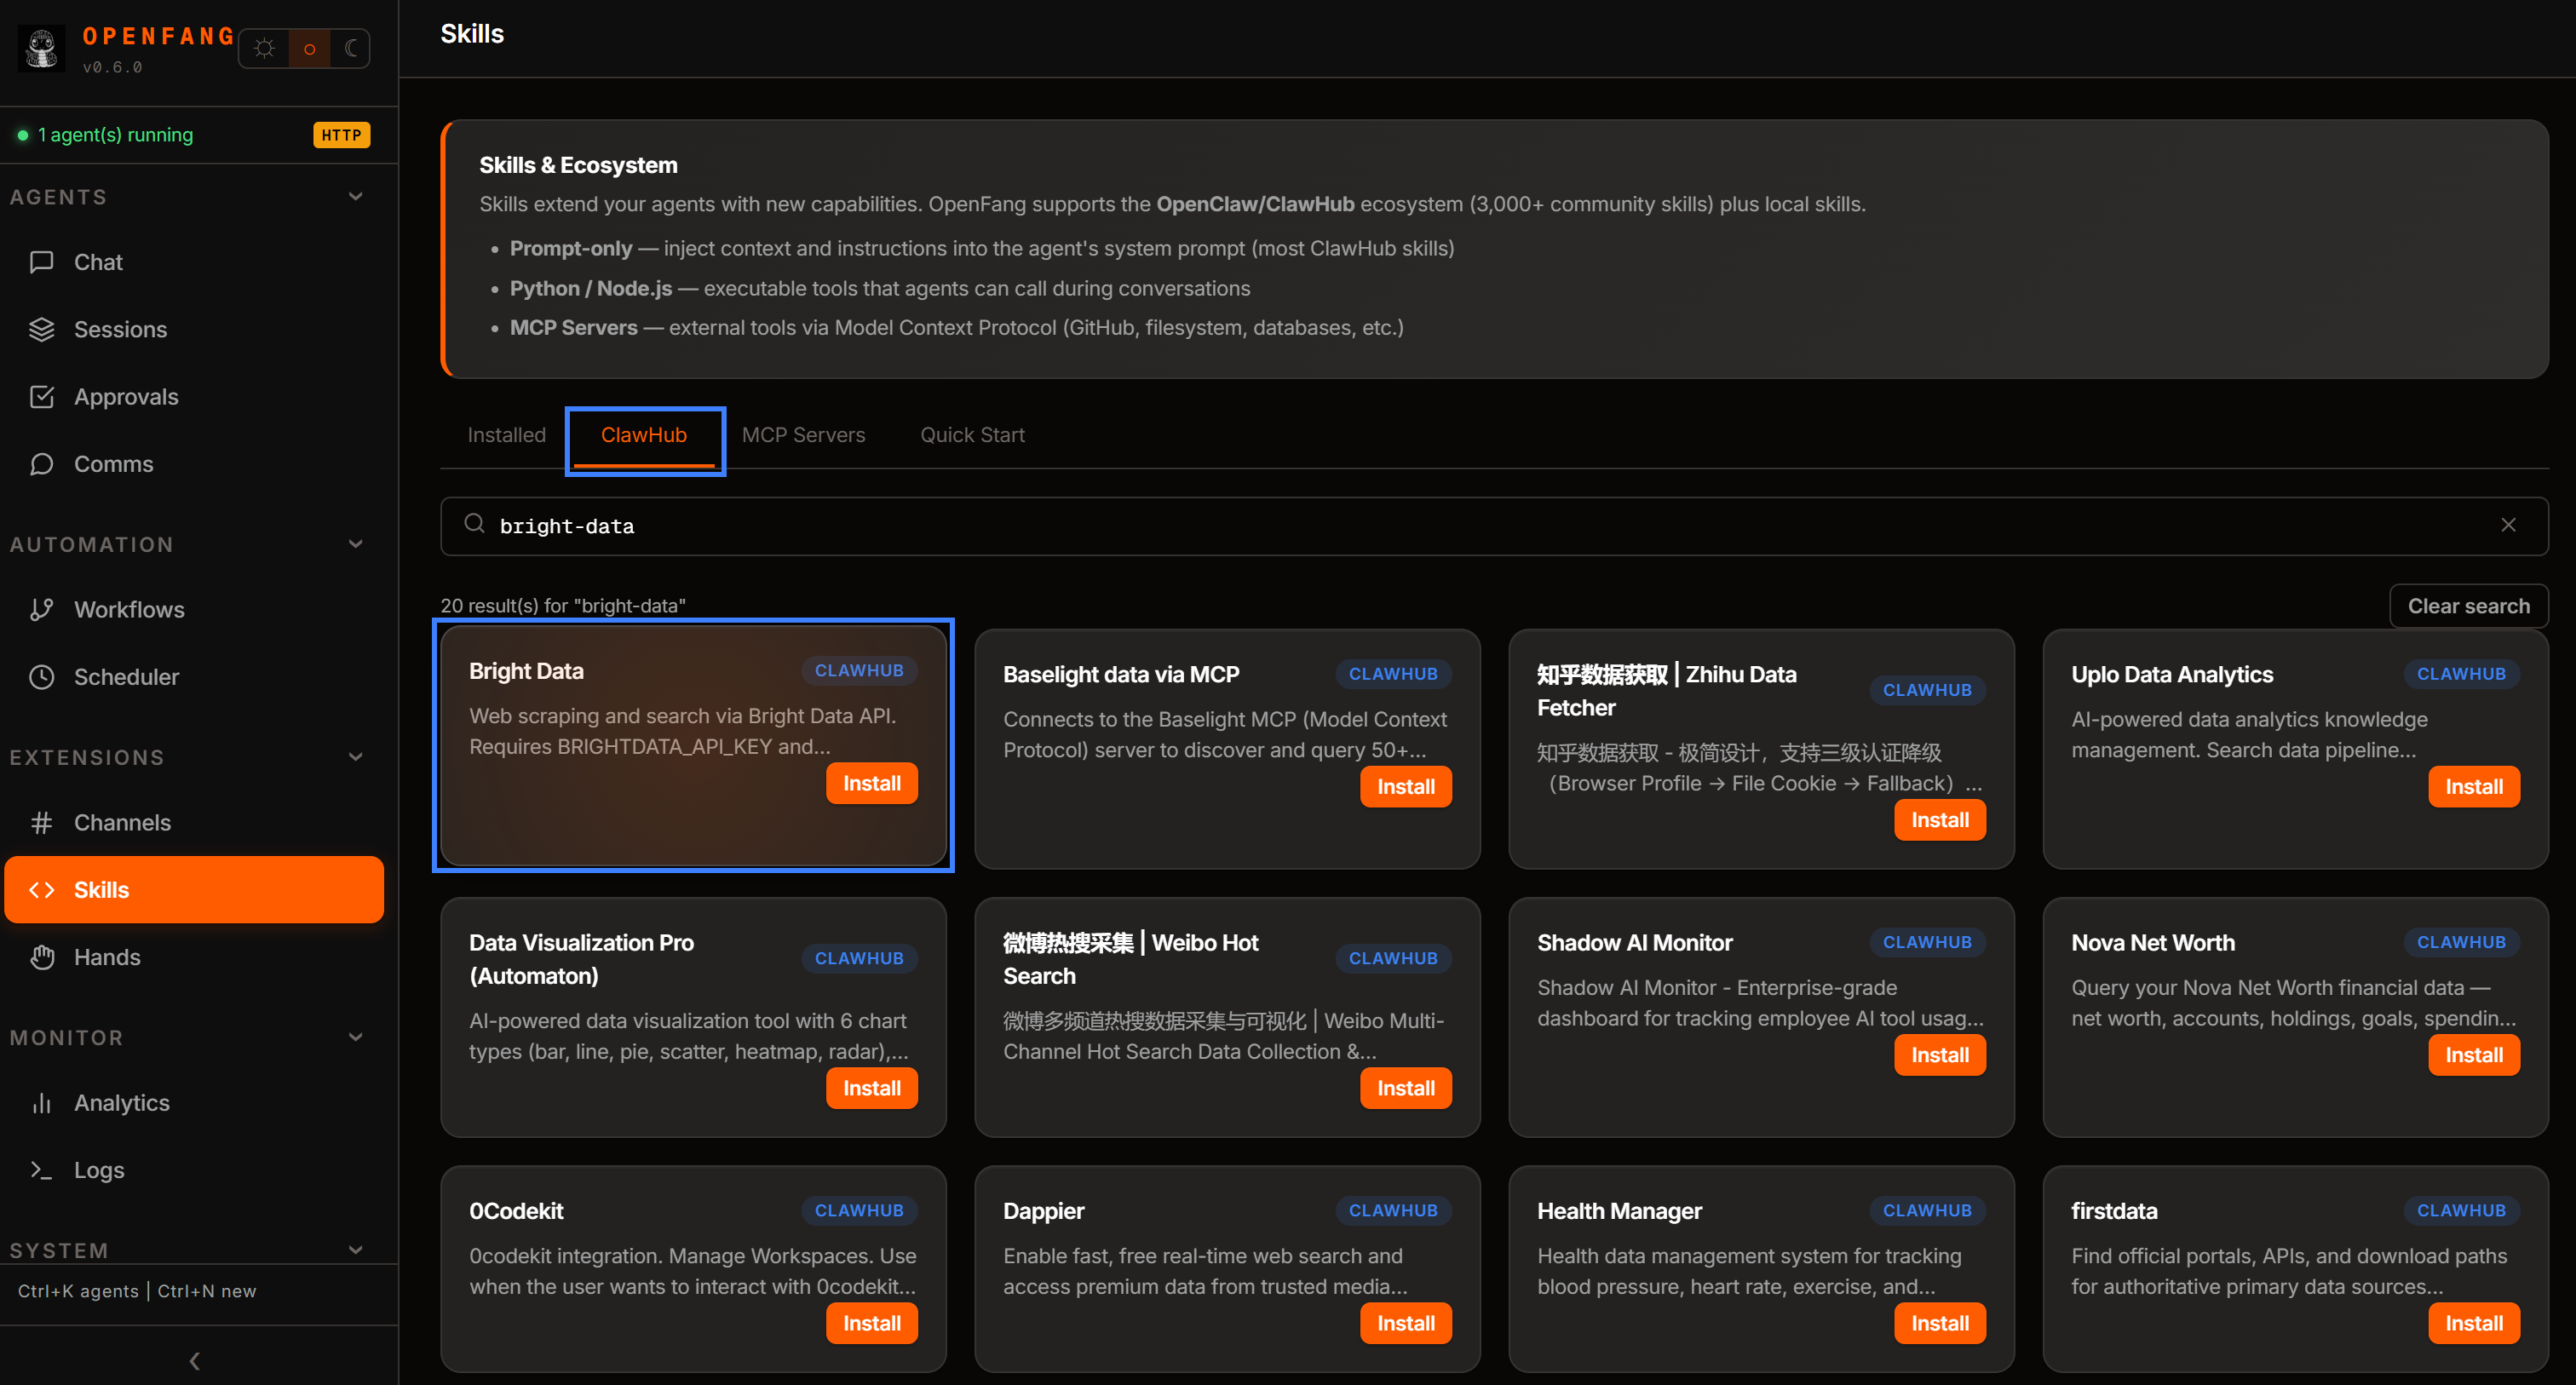Install the Bright Data skill
2576x1385 pixels.
point(870,783)
